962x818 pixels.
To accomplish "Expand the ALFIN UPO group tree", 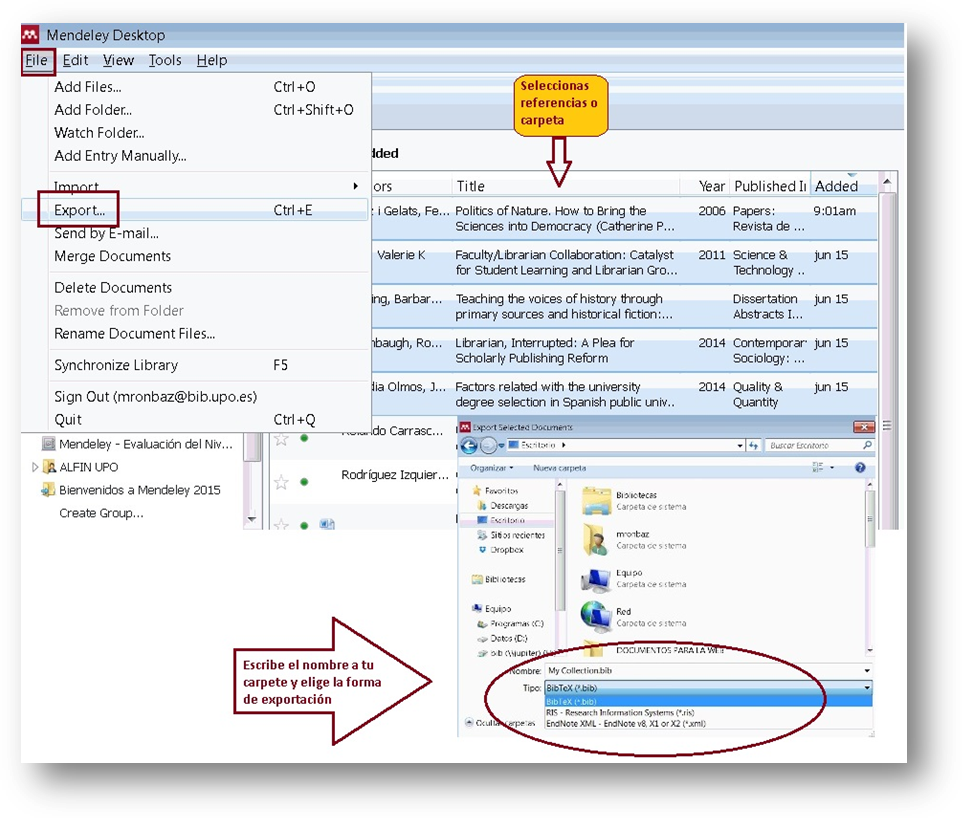I will pos(34,467).
